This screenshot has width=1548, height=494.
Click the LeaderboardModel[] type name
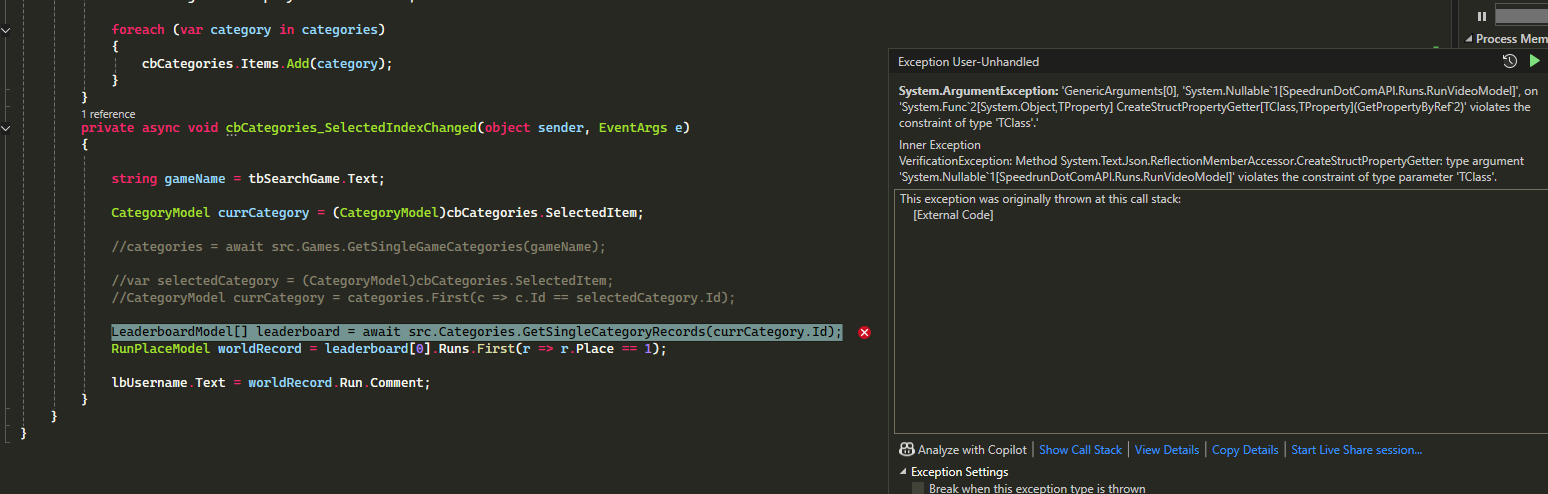pos(180,332)
